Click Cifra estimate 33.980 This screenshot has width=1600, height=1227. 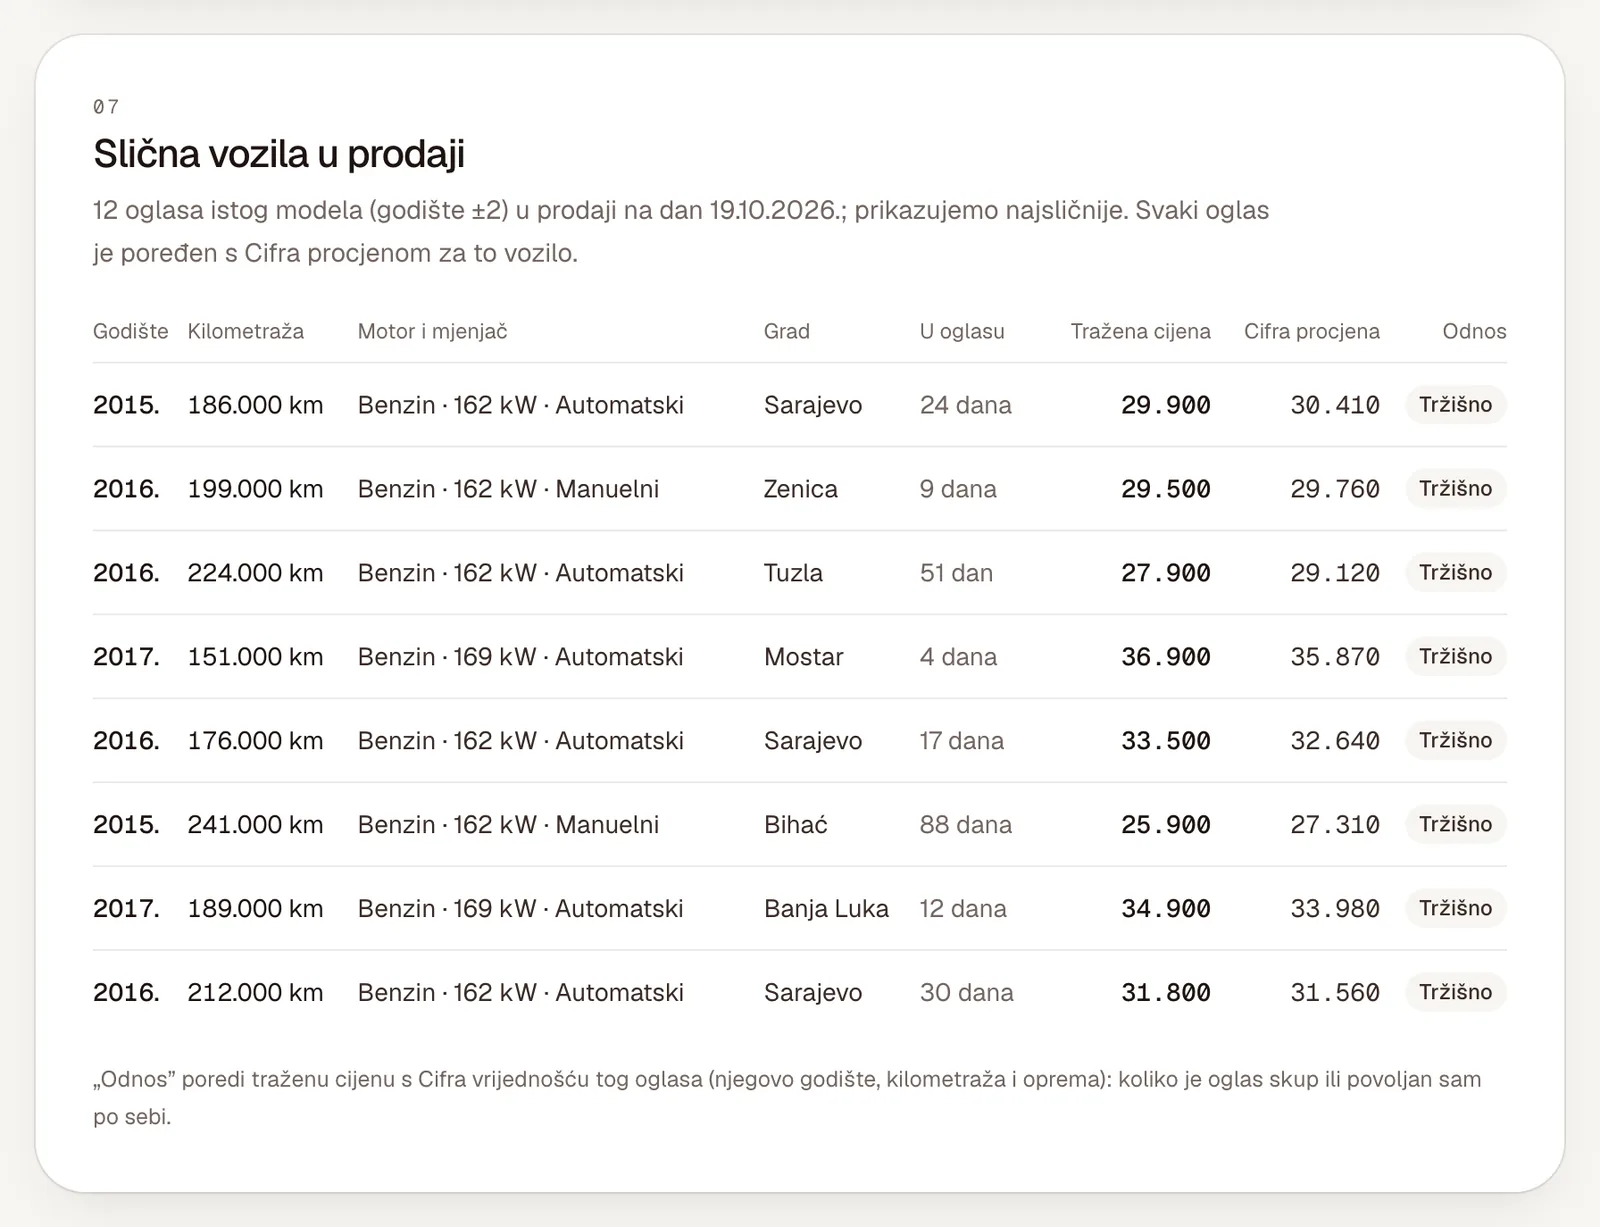(1335, 909)
